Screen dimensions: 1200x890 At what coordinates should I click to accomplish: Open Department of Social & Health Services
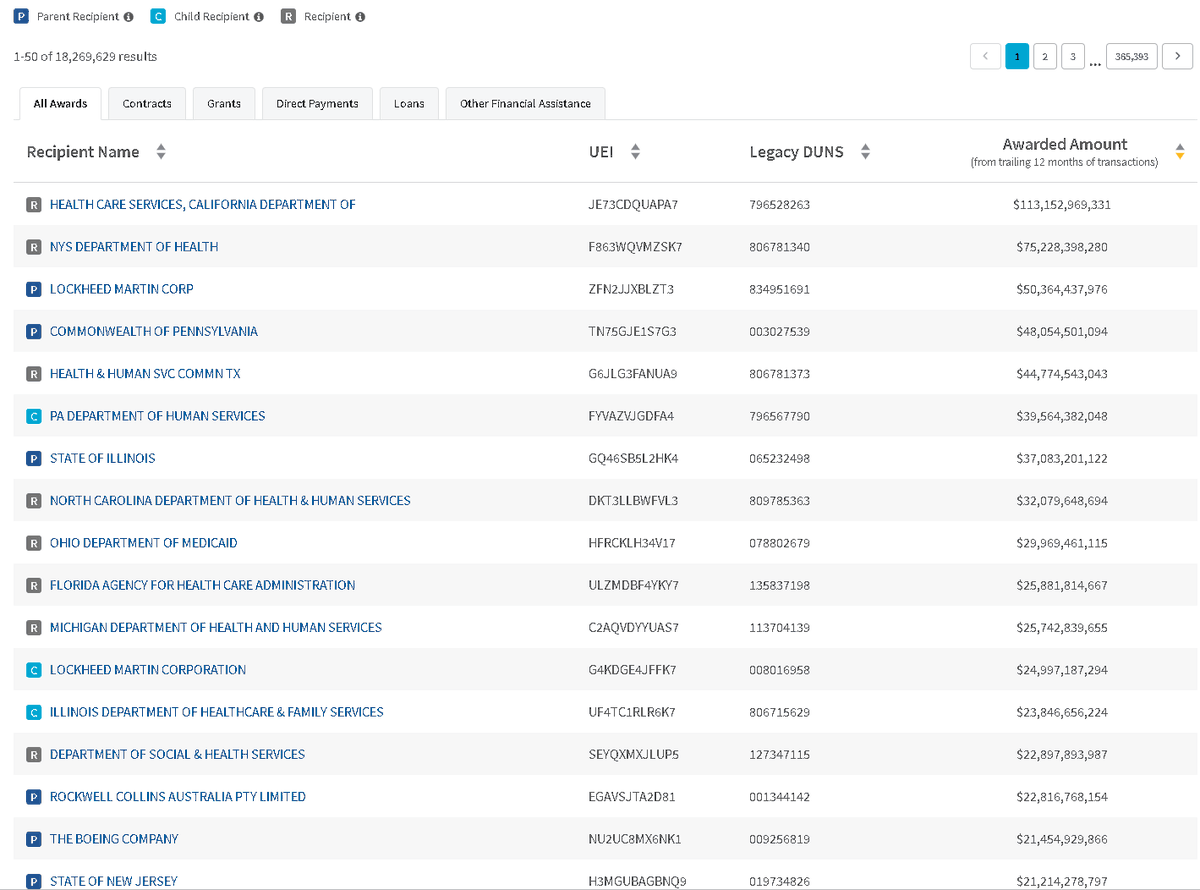click(x=178, y=755)
